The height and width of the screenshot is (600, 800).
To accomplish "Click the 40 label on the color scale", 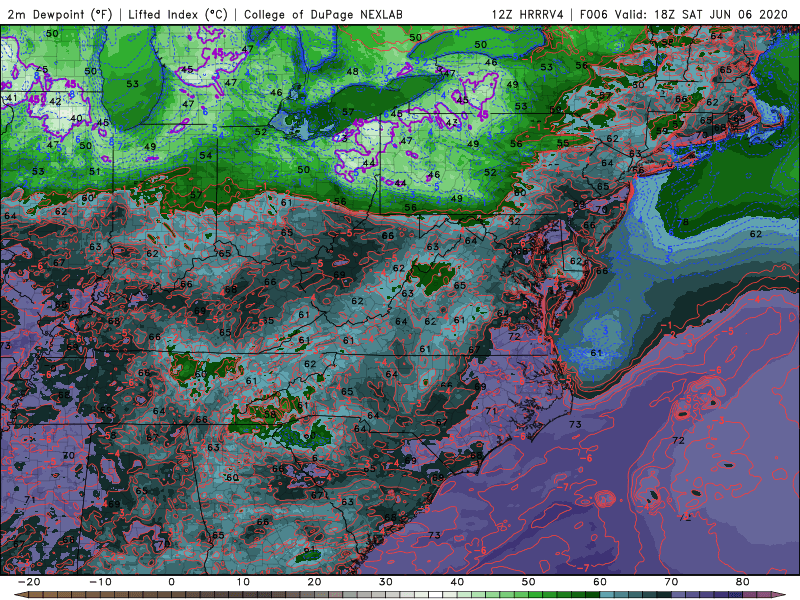I will tap(457, 582).
